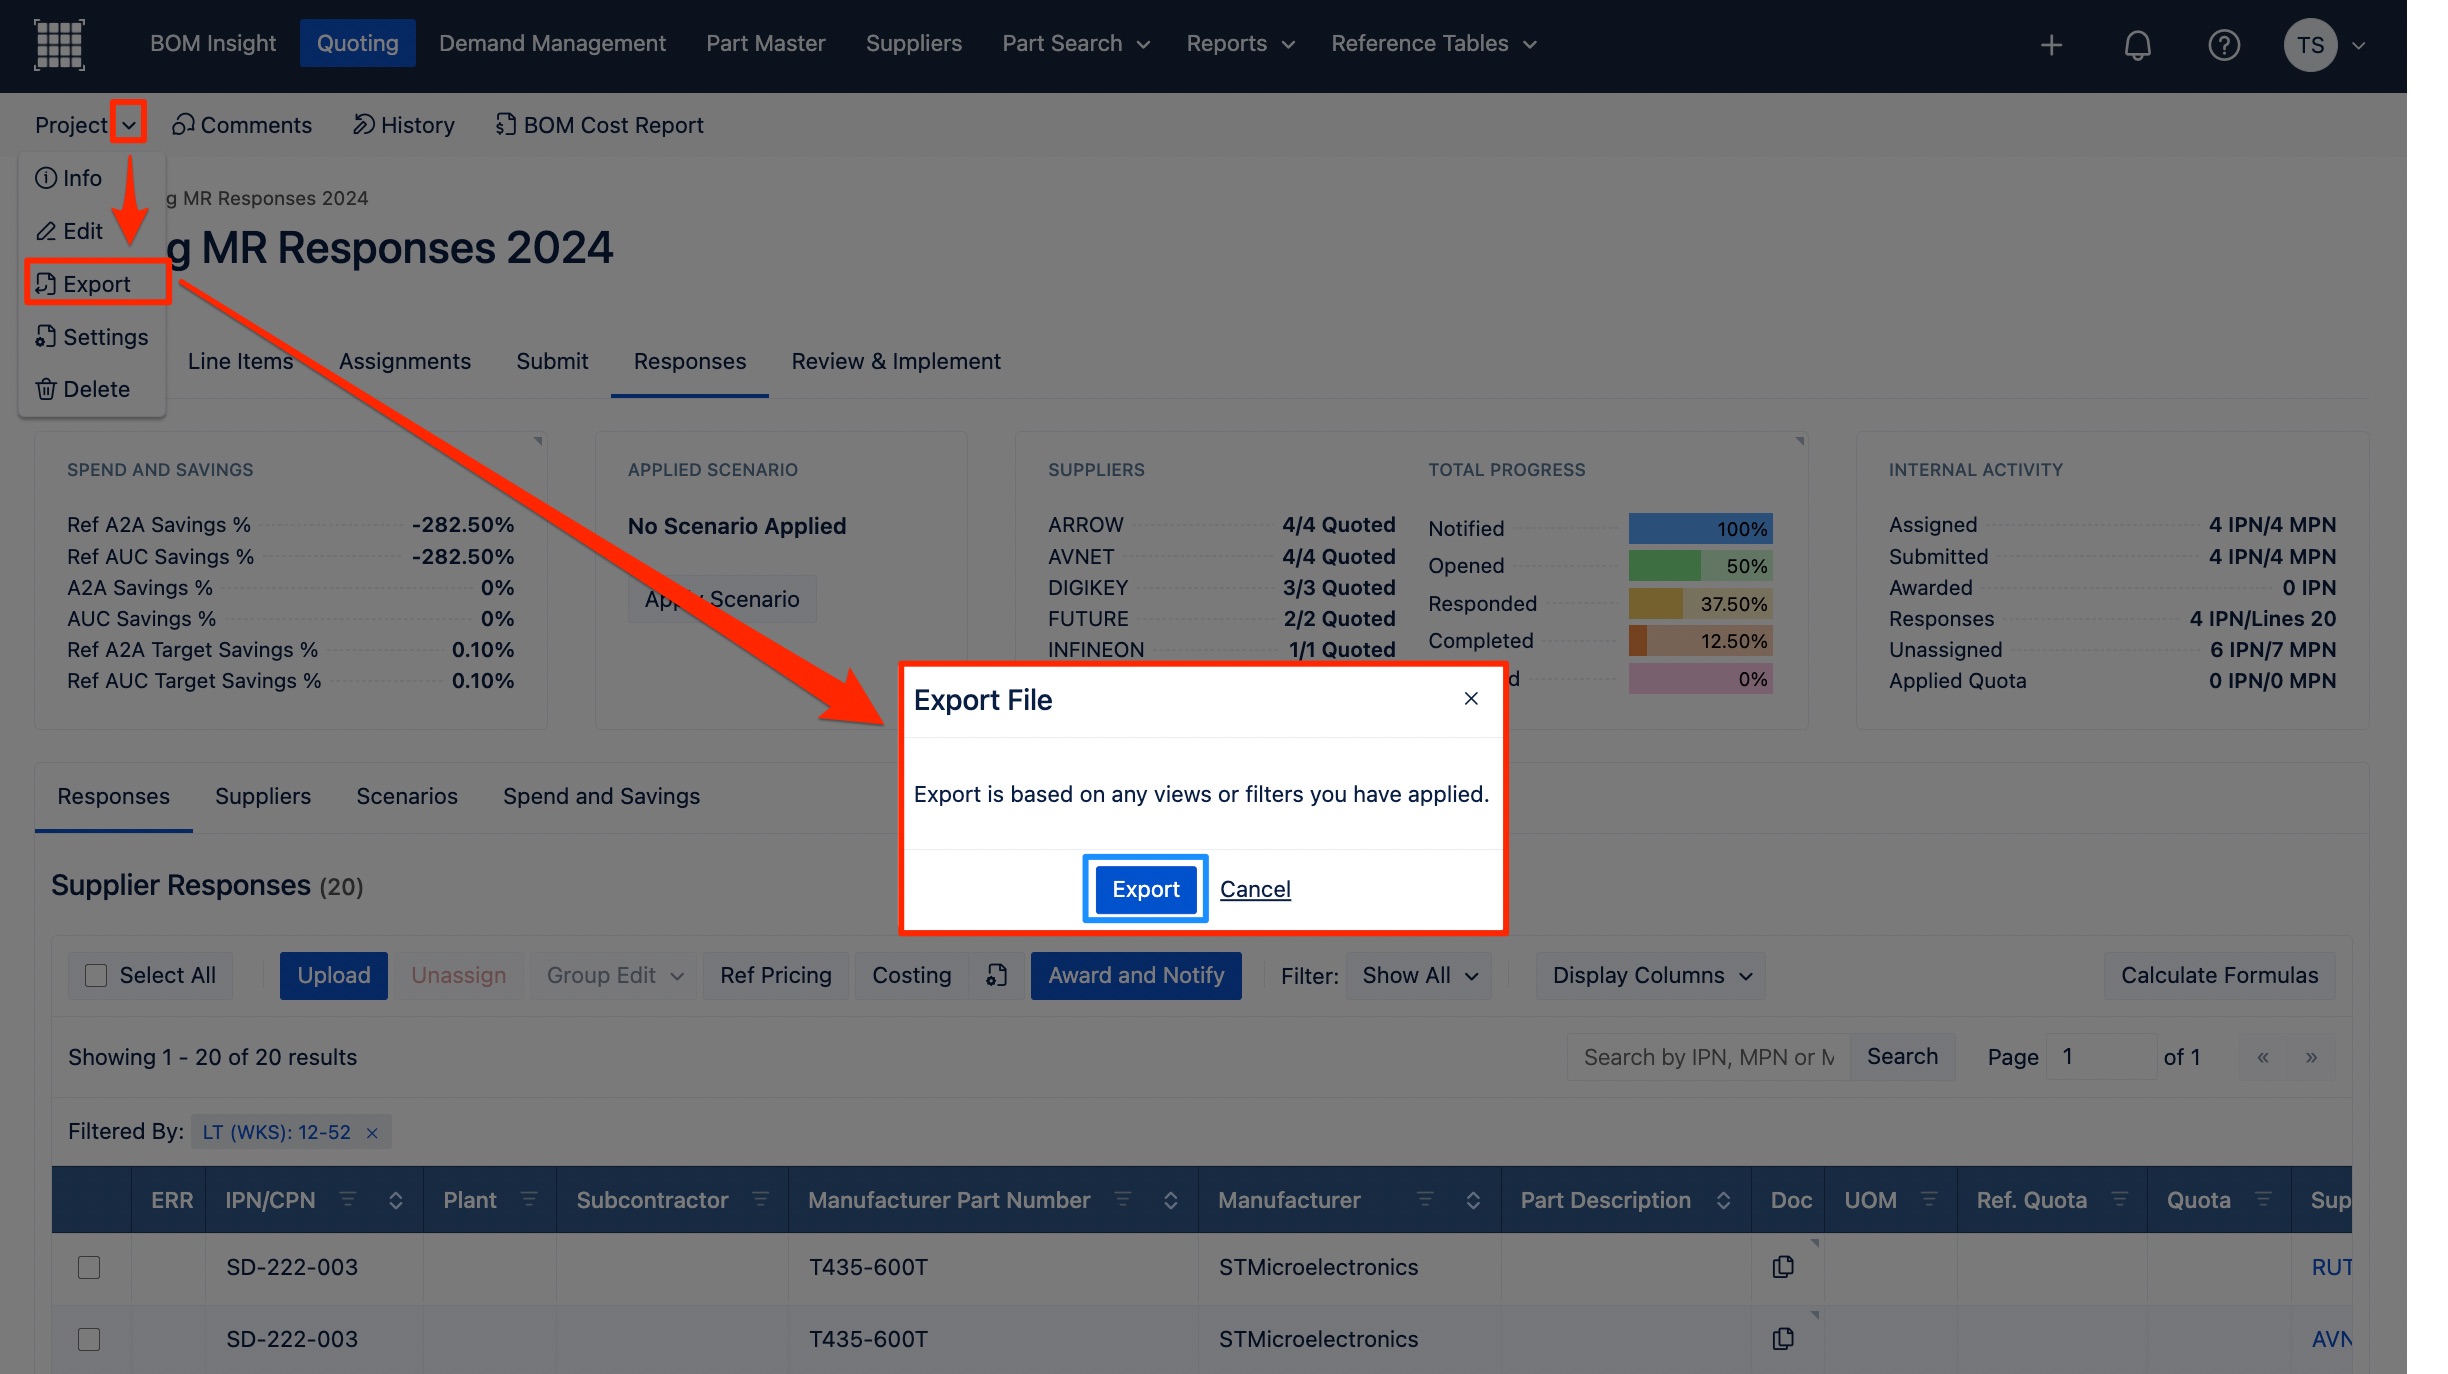The height and width of the screenshot is (1374, 2448).
Task: Confirm Export in the dialog
Action: 1146,889
